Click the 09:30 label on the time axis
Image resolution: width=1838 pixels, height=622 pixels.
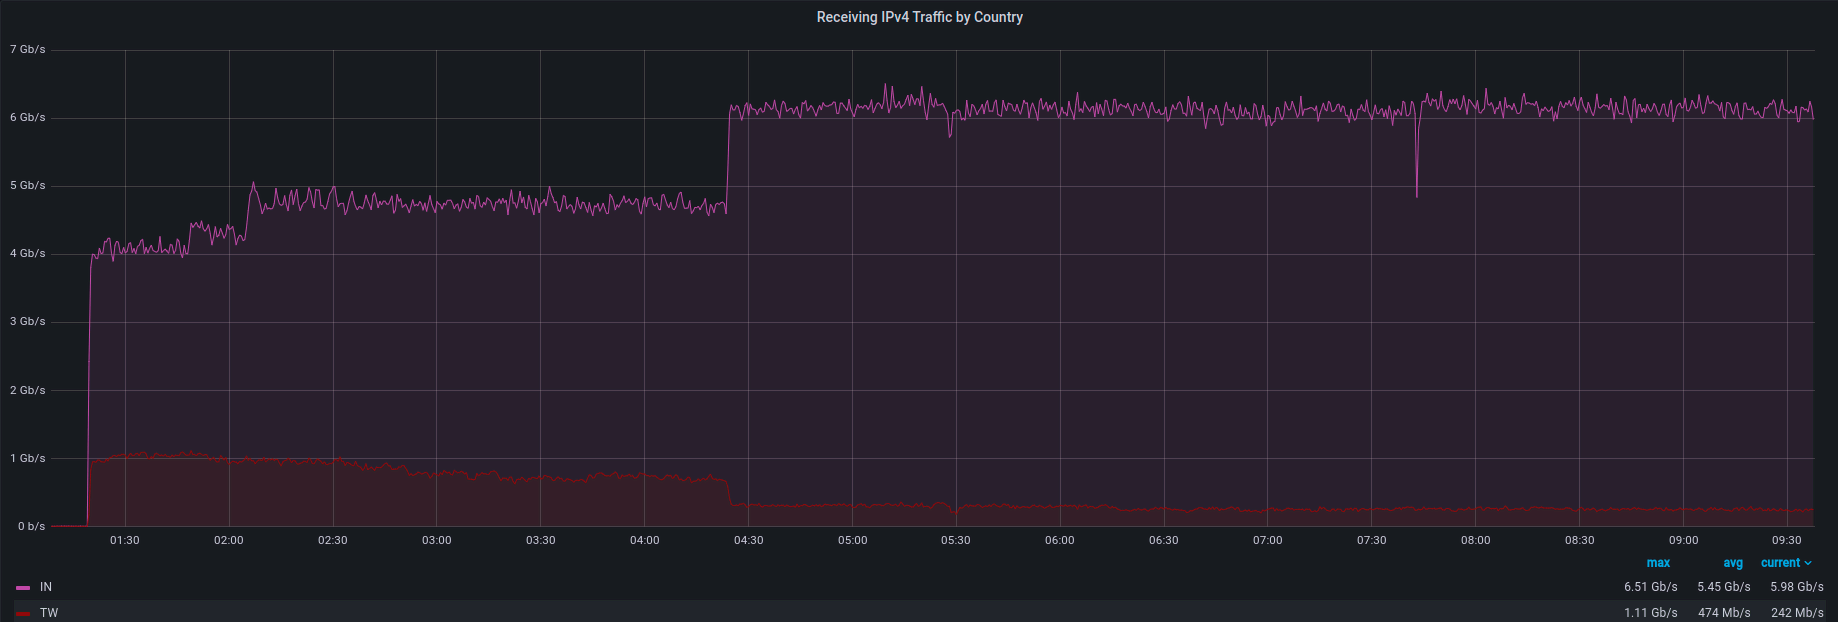[x=1786, y=540]
